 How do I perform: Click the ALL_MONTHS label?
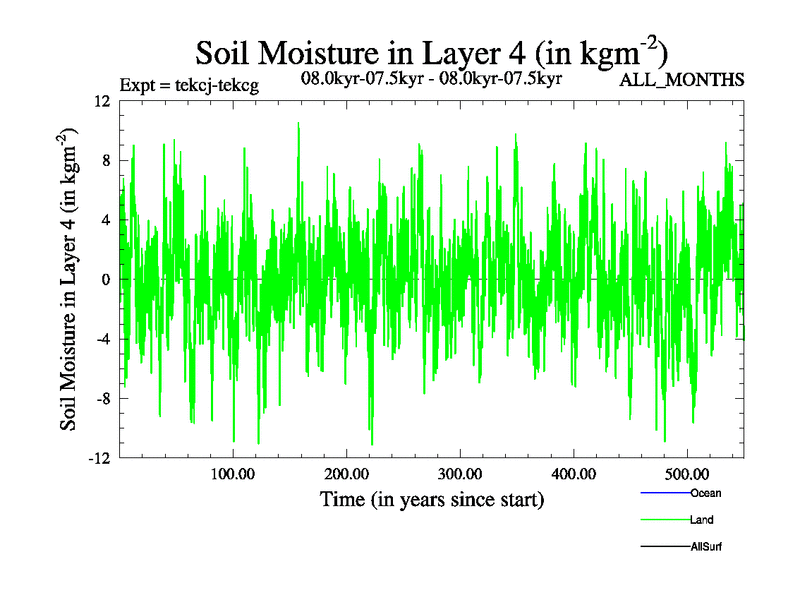(x=682, y=80)
